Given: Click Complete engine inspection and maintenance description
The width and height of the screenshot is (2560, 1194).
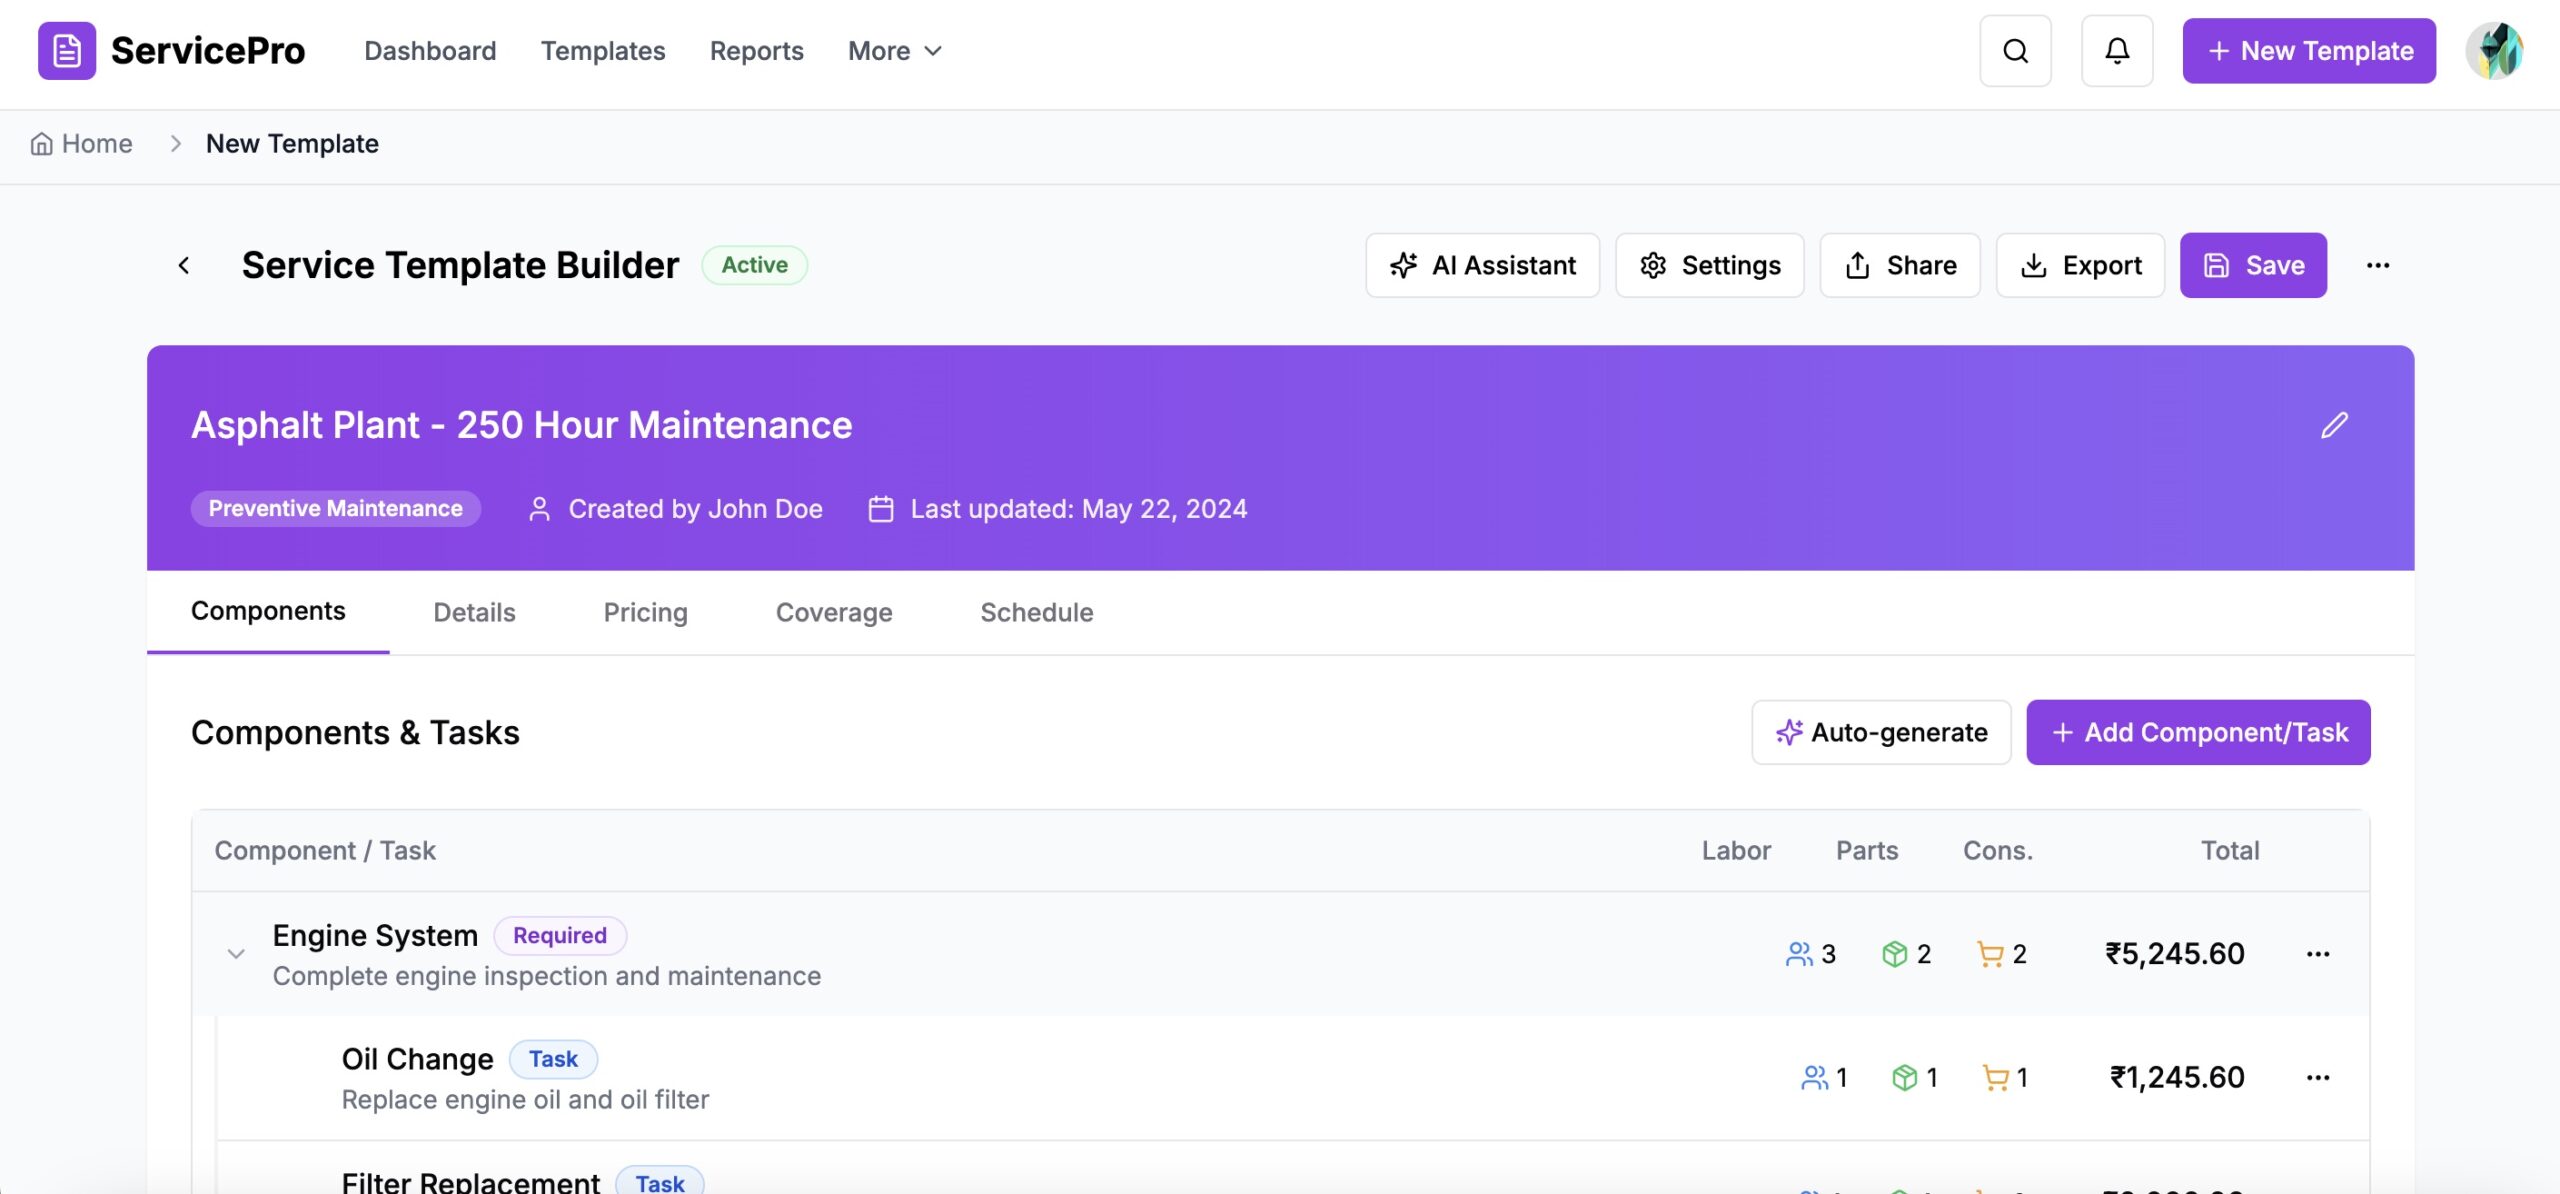Looking at the screenshot, I should click(x=547, y=976).
